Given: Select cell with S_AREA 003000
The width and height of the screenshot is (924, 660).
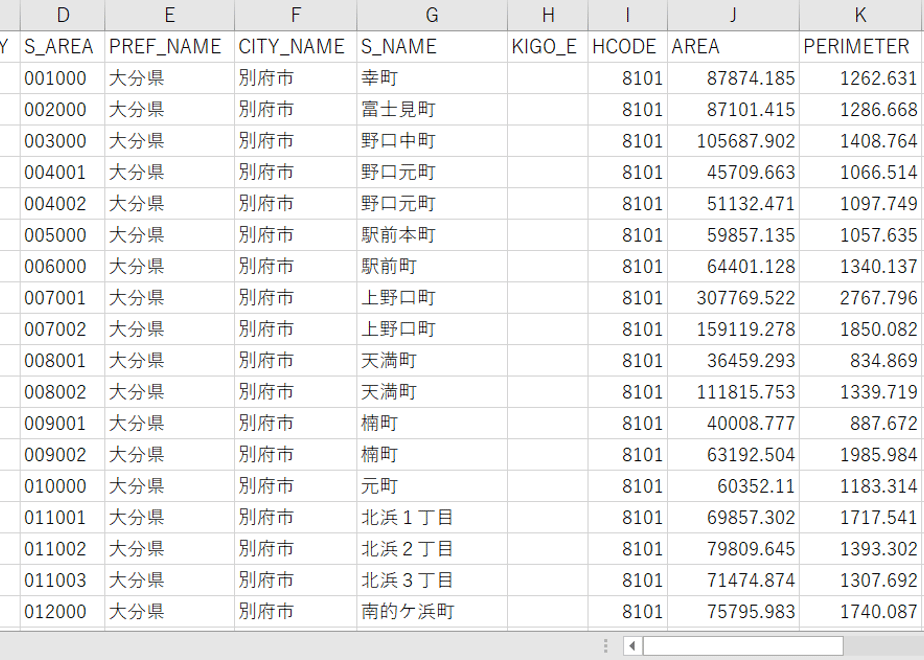Looking at the screenshot, I should (x=62, y=141).
